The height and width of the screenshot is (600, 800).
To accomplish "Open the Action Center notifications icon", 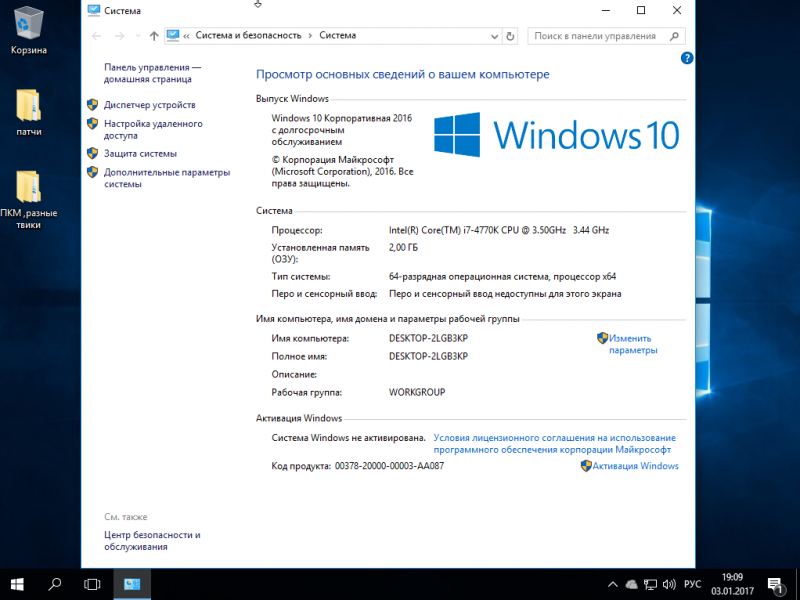I will pos(775,585).
